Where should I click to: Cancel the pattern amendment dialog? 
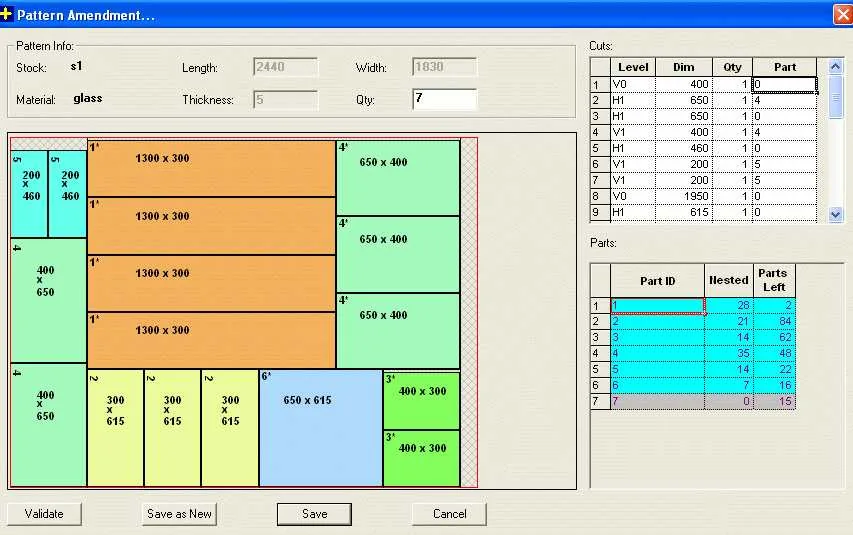click(x=449, y=514)
